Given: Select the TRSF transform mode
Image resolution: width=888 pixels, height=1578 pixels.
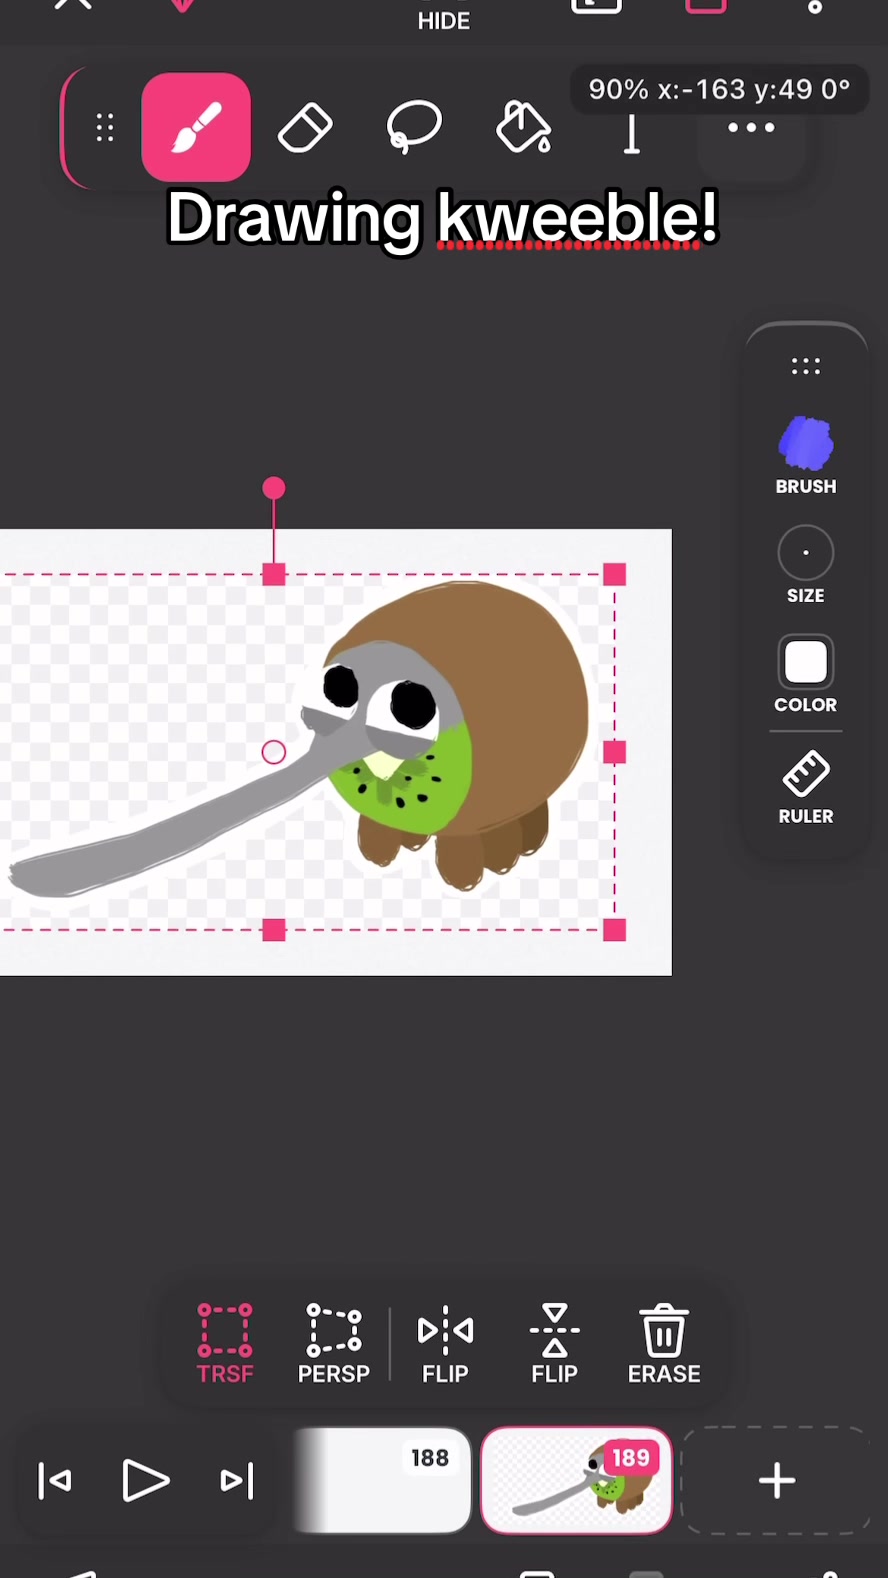Looking at the screenshot, I should tap(225, 1344).
